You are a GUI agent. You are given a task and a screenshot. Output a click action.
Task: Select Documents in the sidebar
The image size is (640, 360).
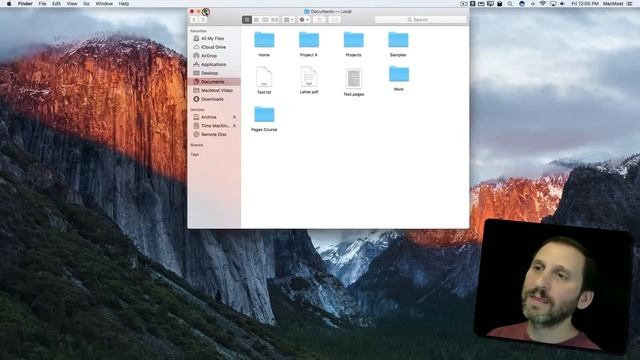tap(214, 82)
